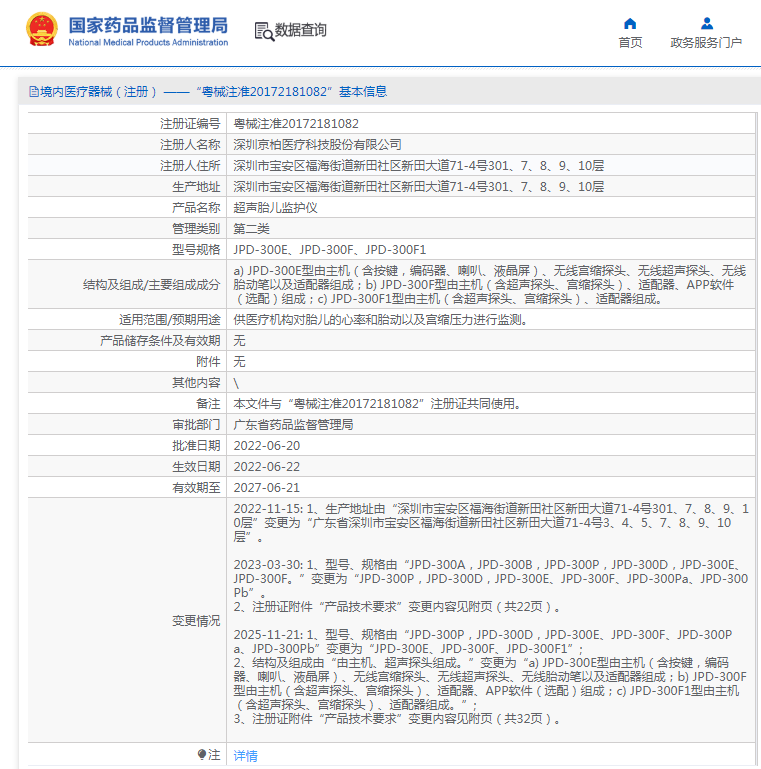Click the 数据查询 magnifier icon
Screen dimensions: 761x769
pyautogui.click(x=264, y=31)
